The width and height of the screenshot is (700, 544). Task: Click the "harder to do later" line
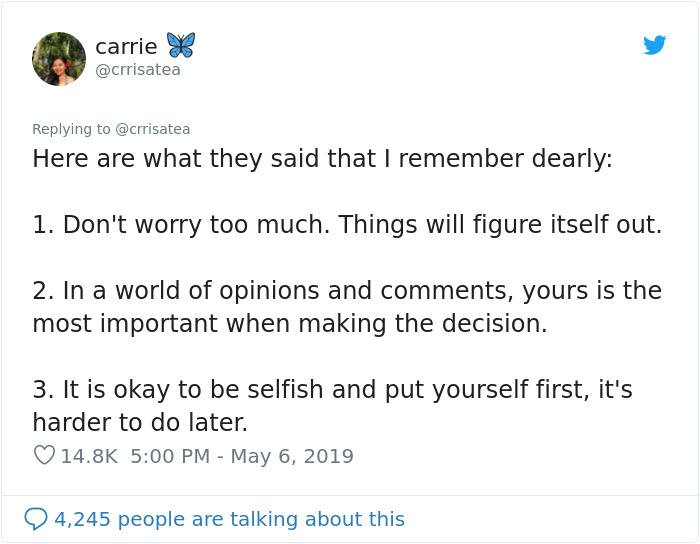pos(139,422)
